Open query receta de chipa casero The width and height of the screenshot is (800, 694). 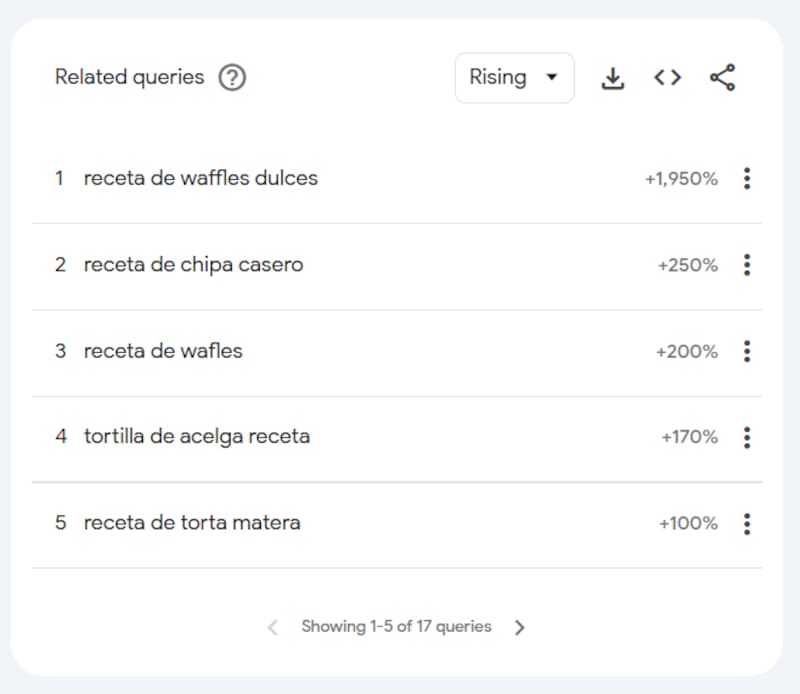pyautogui.click(x=193, y=265)
